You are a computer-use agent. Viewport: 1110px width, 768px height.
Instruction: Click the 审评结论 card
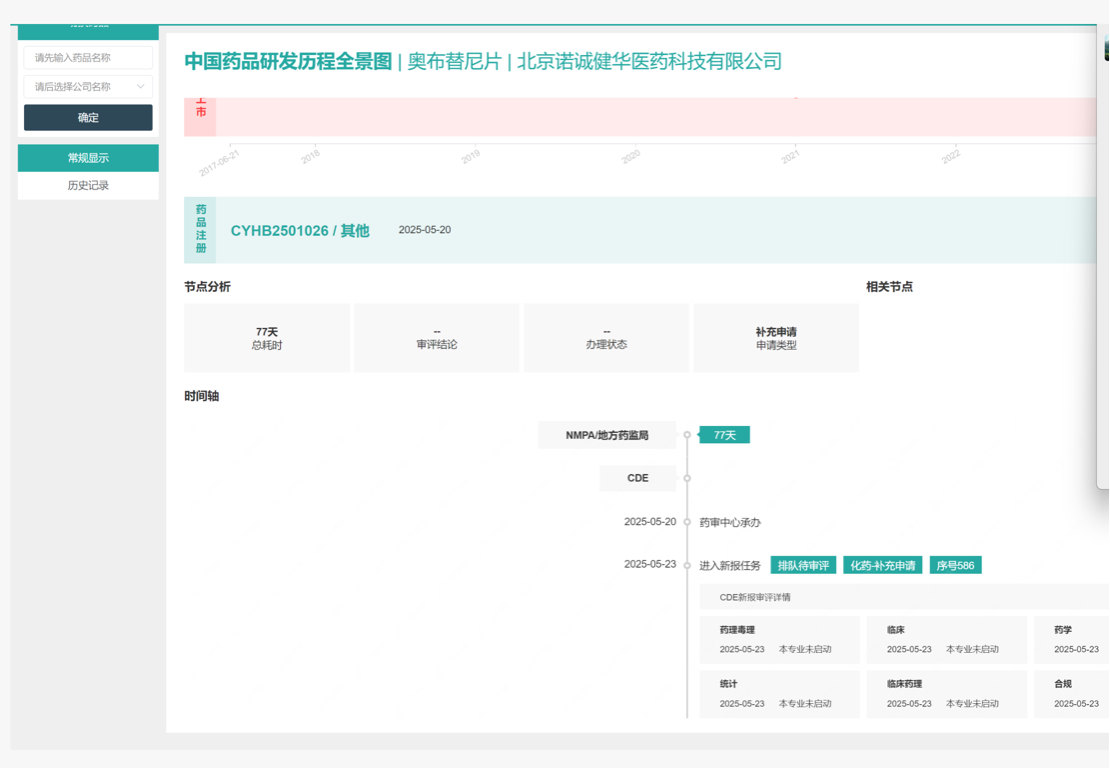coord(437,338)
